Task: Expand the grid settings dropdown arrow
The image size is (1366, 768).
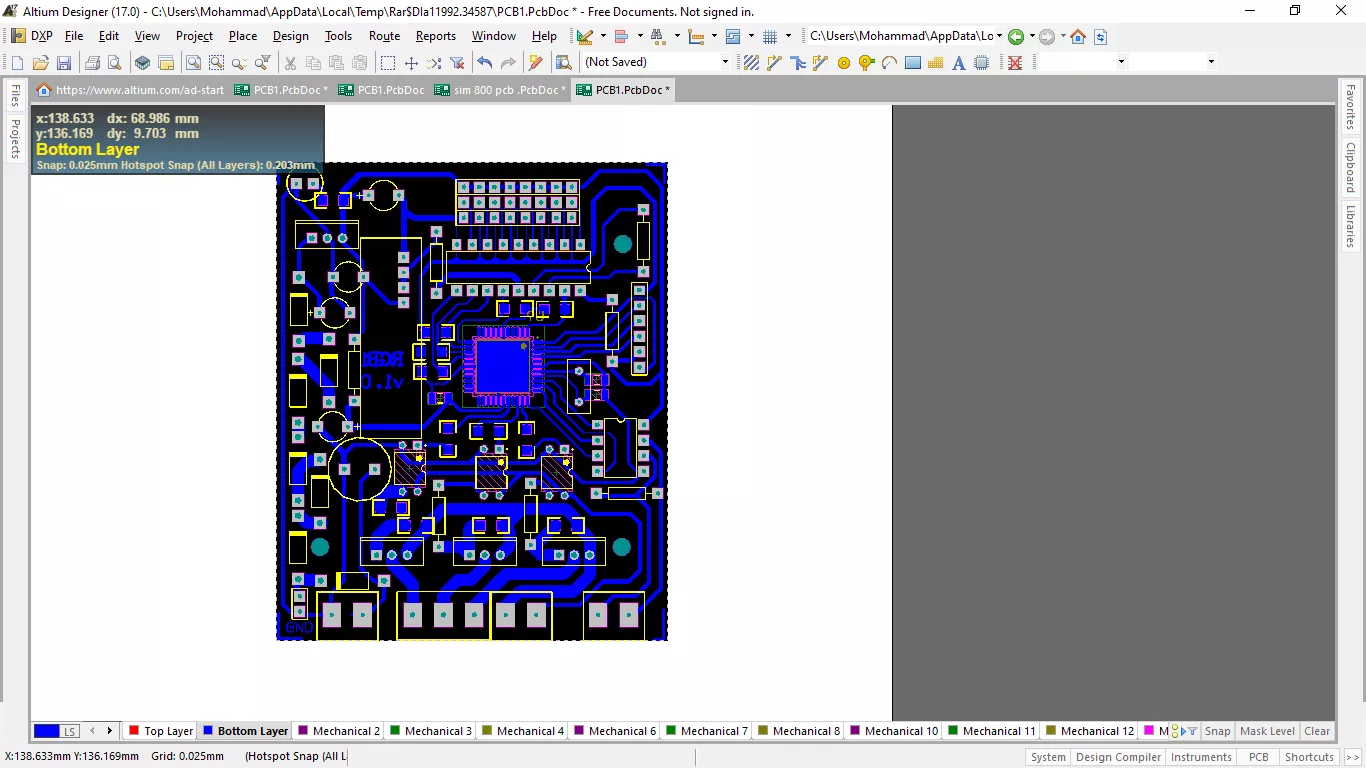Action: click(x=788, y=36)
